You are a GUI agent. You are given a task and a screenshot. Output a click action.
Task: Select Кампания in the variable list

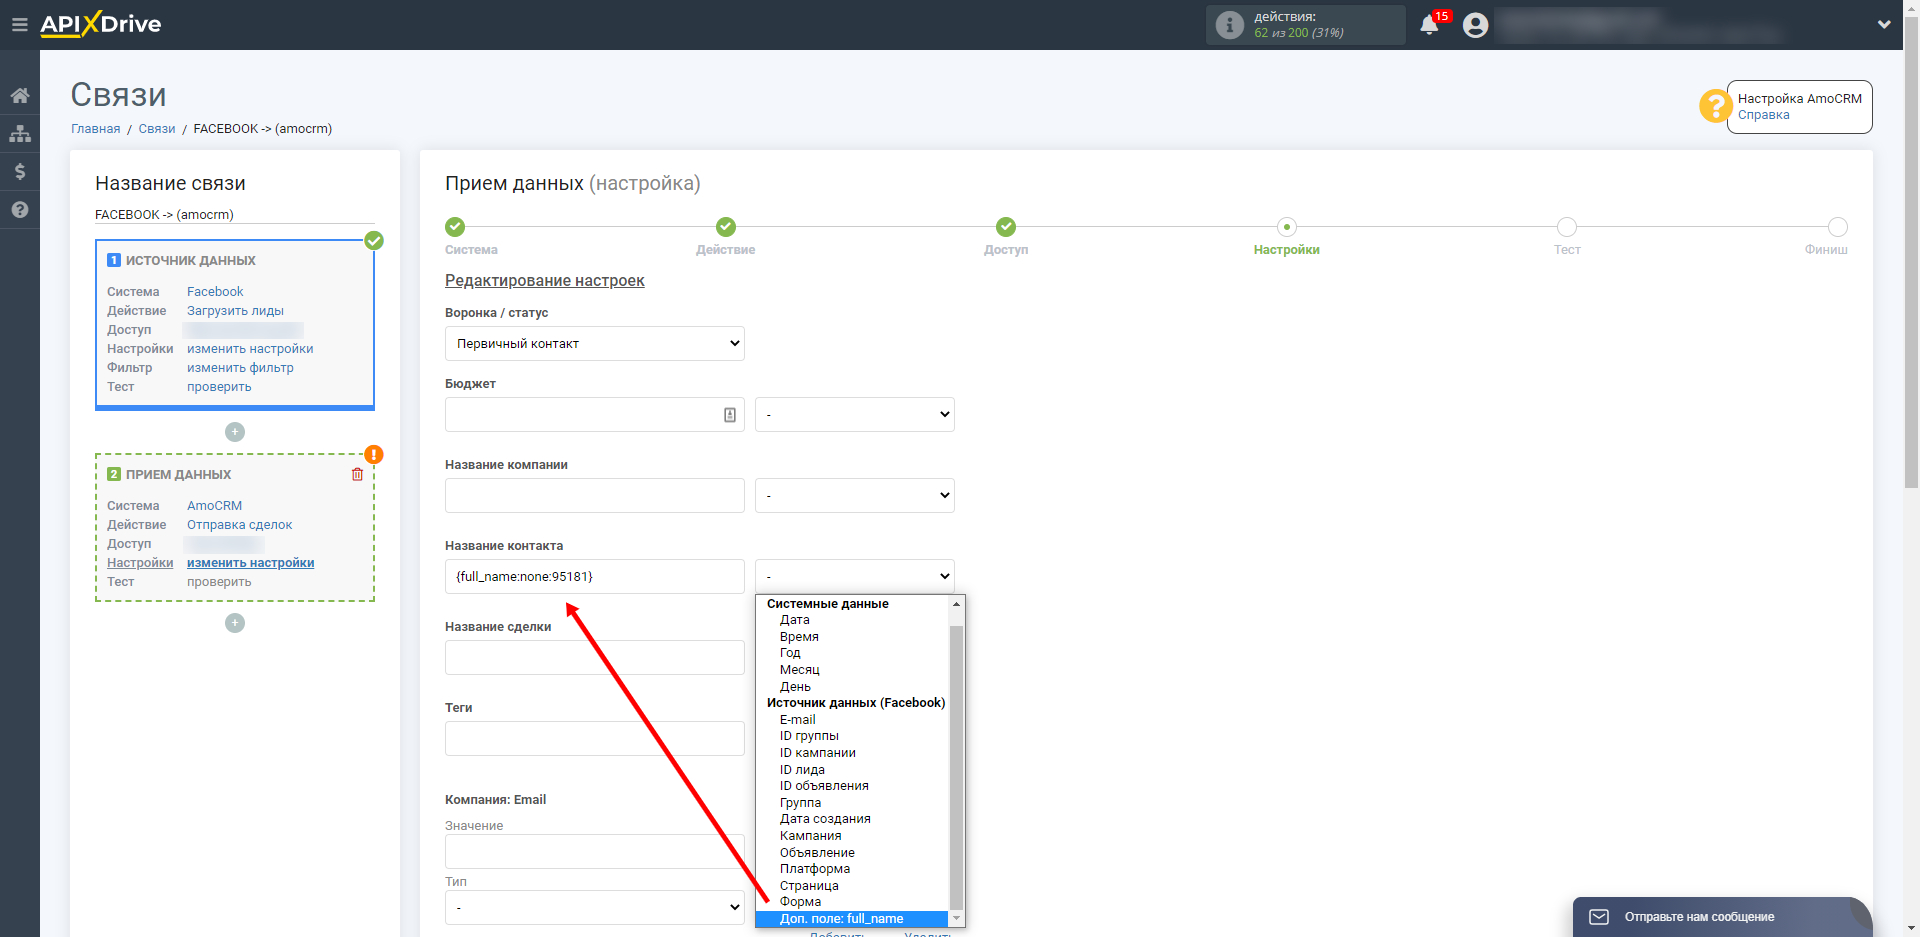pos(810,836)
